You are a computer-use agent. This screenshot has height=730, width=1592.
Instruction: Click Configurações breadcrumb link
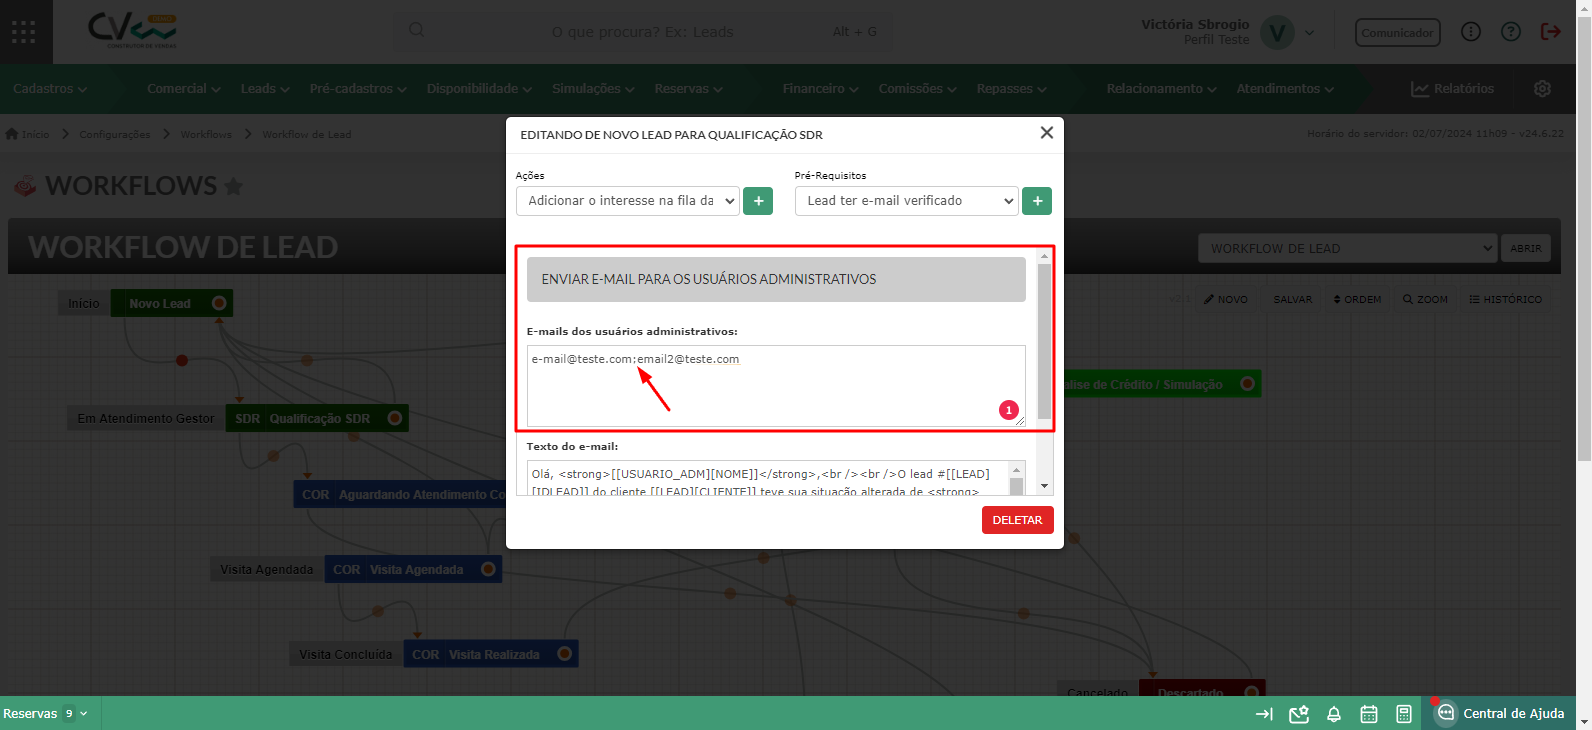click(x=115, y=134)
